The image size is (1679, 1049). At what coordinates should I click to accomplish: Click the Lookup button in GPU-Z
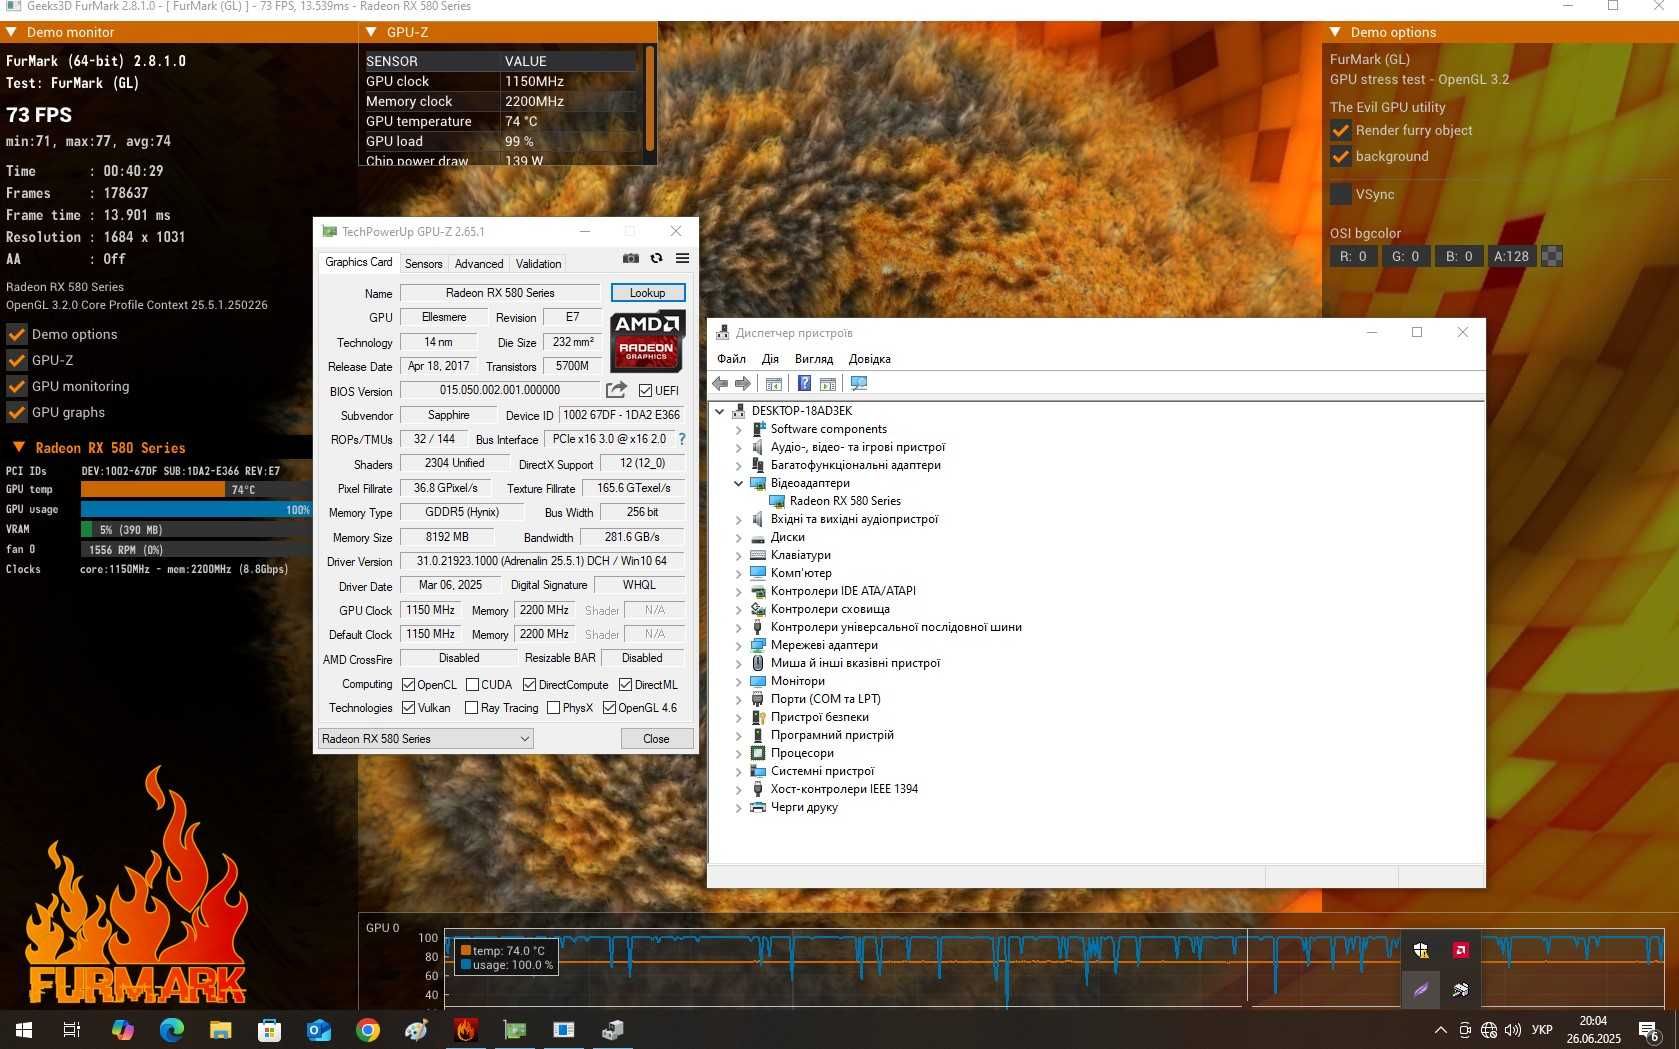(x=648, y=293)
